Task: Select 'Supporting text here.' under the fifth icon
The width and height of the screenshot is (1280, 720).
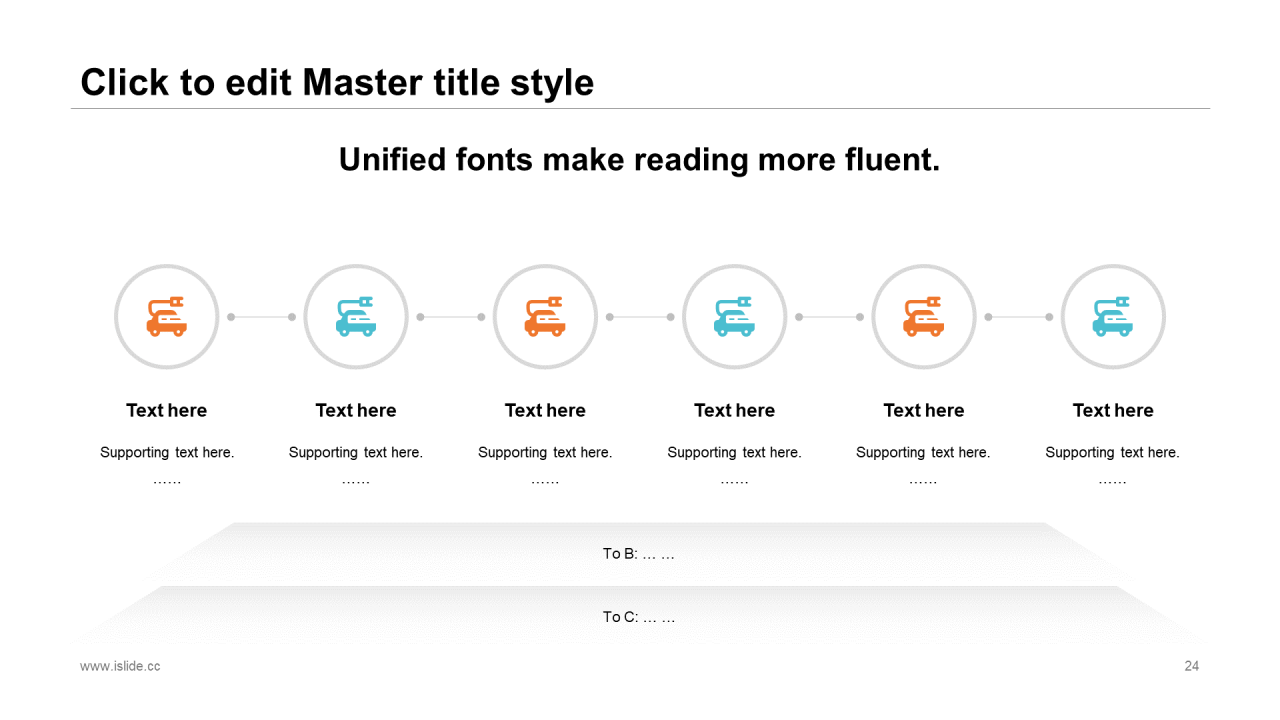Action: tap(923, 453)
